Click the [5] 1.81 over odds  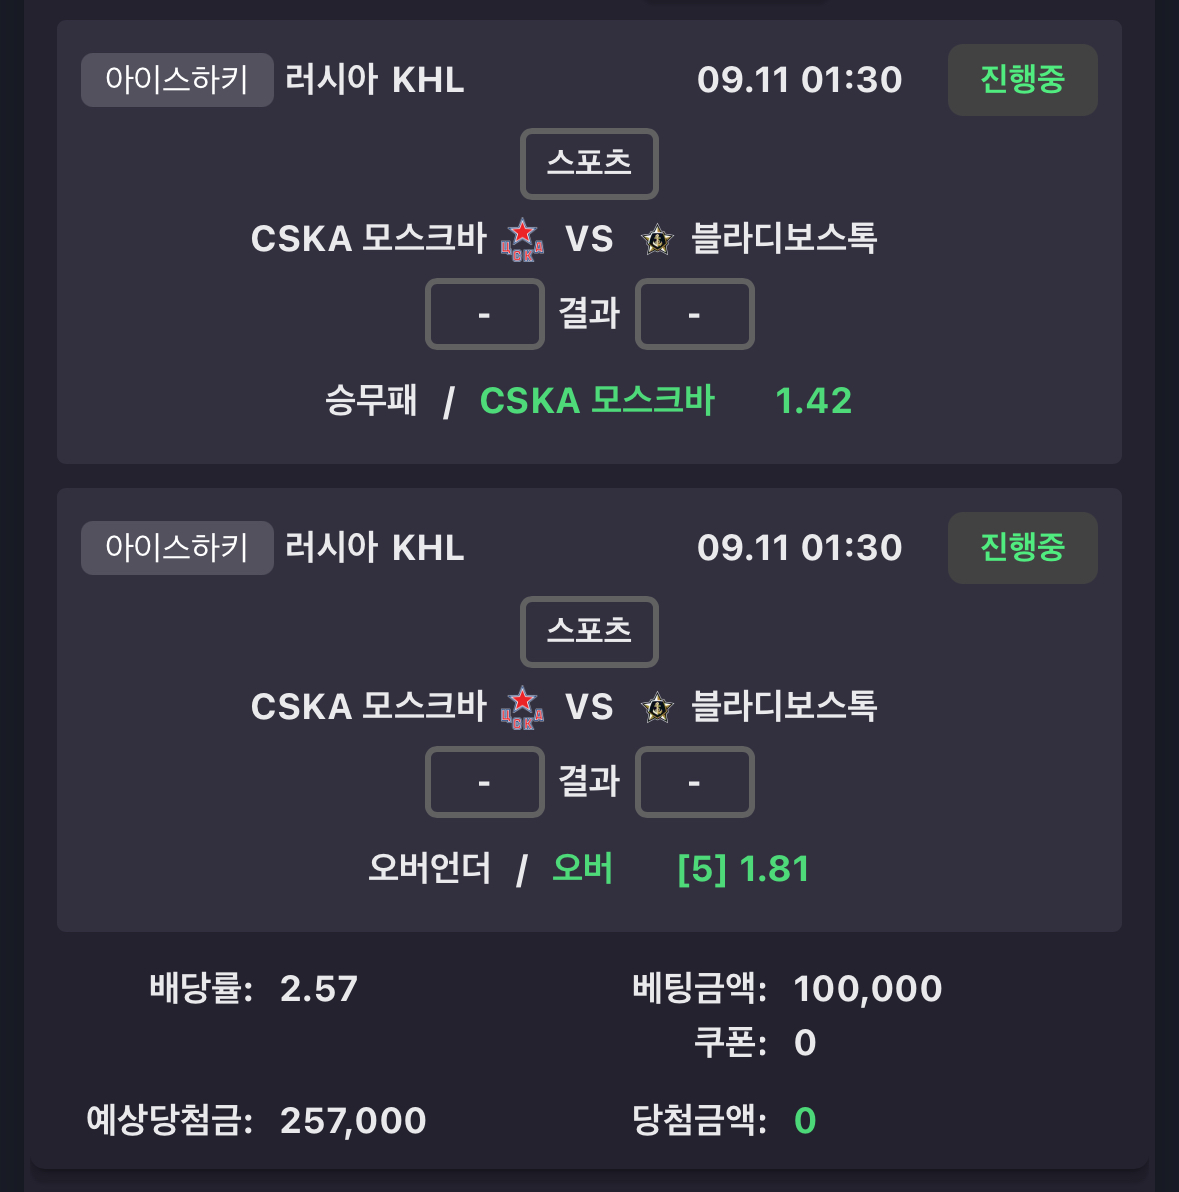743,870
